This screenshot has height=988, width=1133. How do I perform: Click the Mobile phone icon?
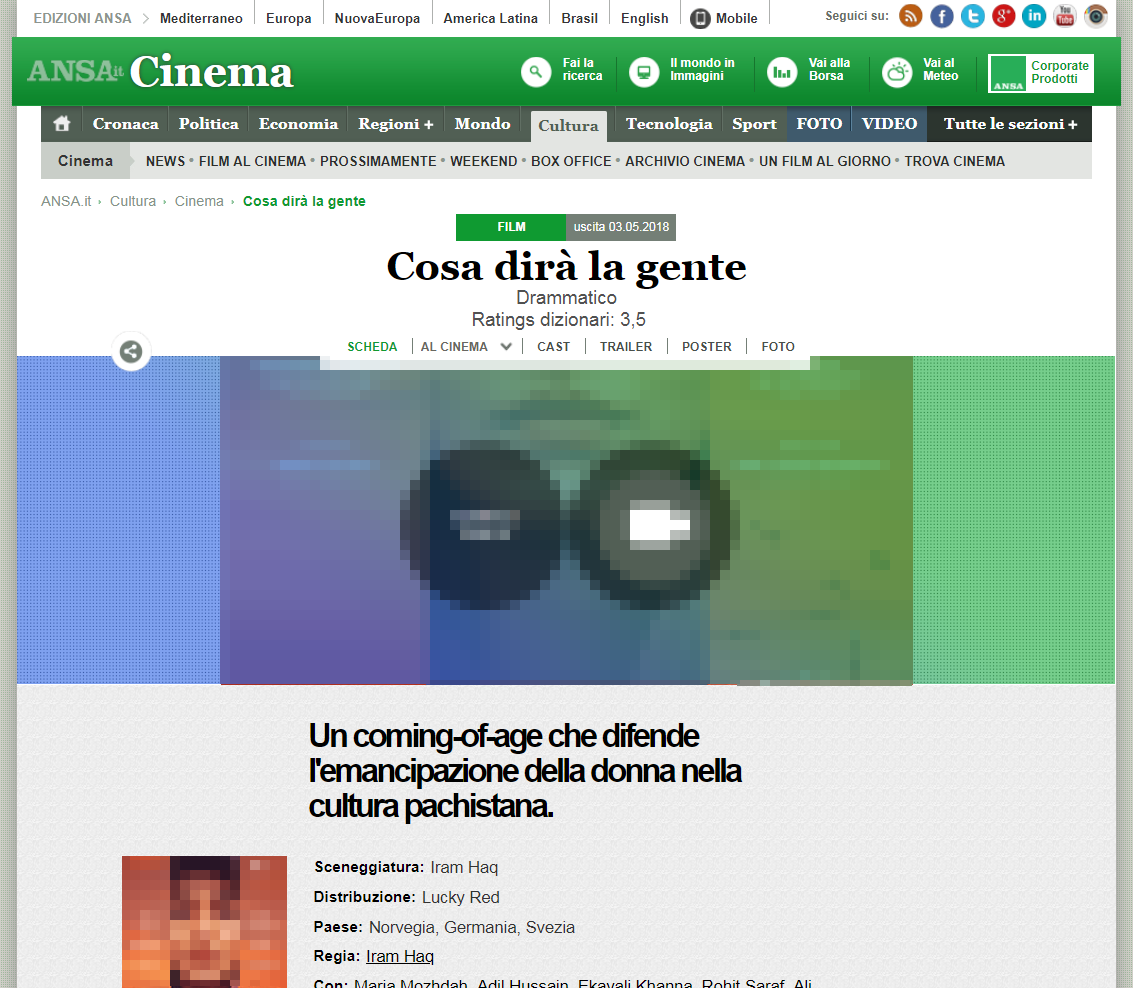coord(699,18)
